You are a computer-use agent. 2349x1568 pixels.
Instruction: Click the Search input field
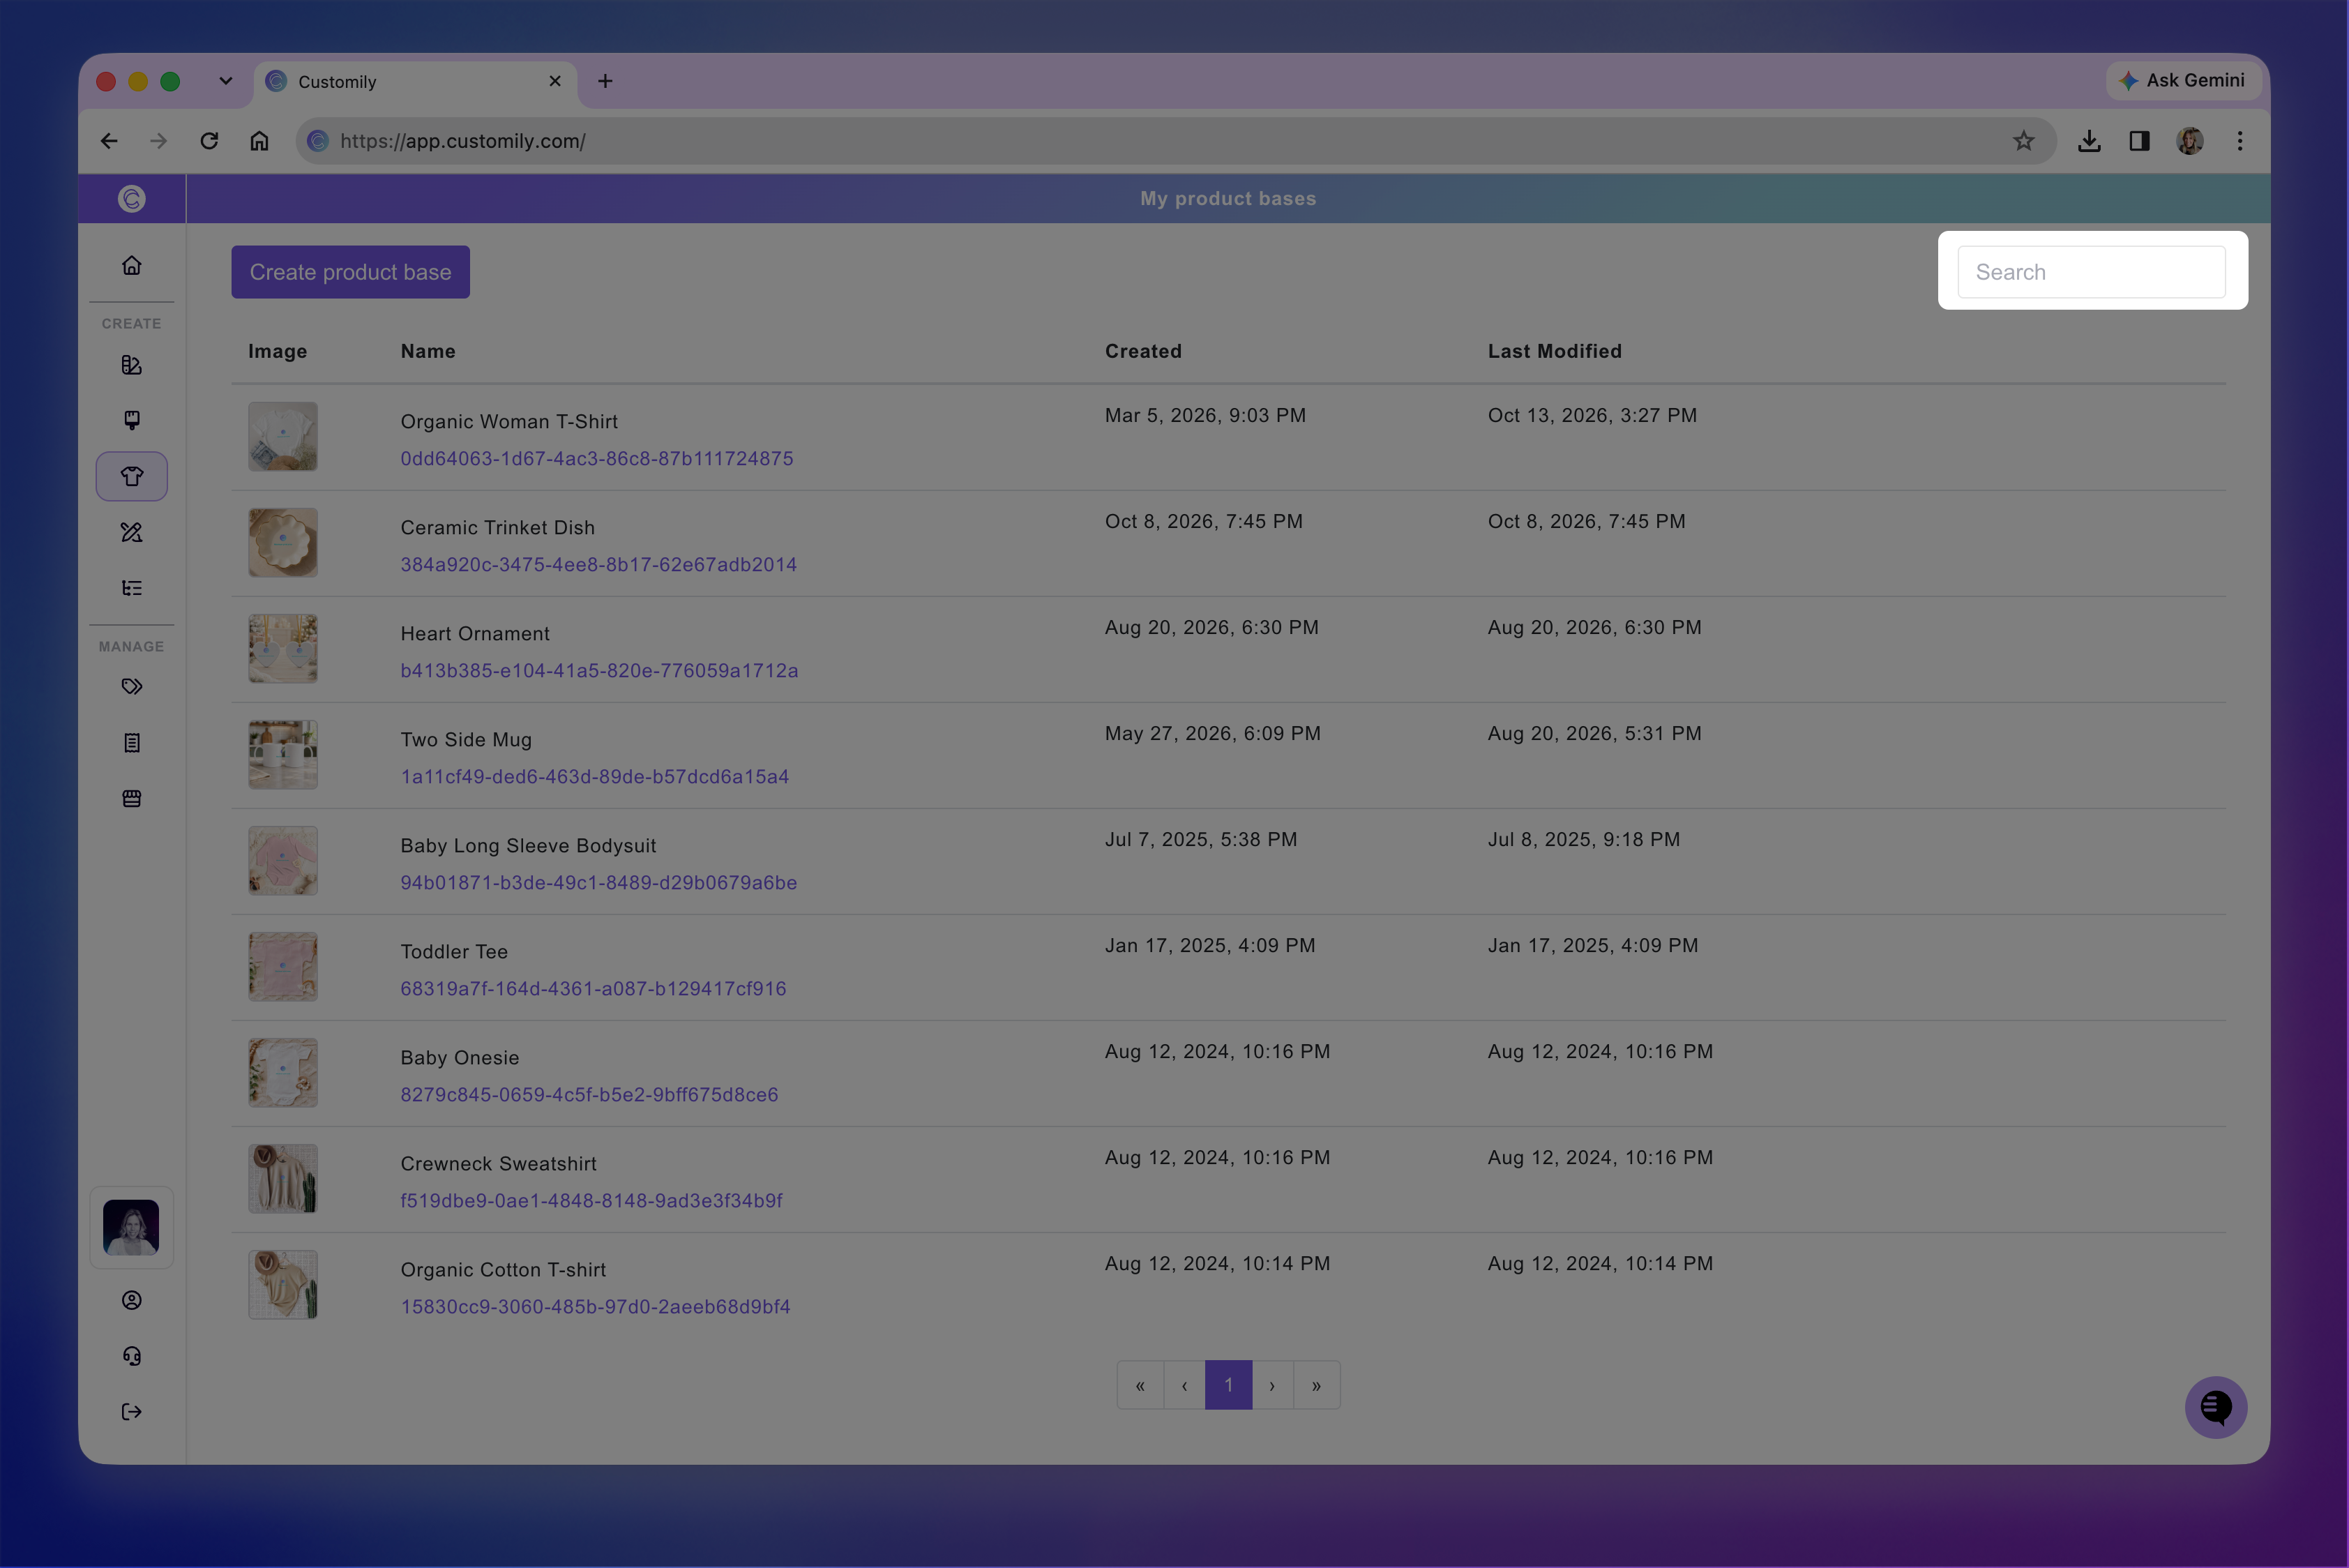pyautogui.click(x=2091, y=272)
